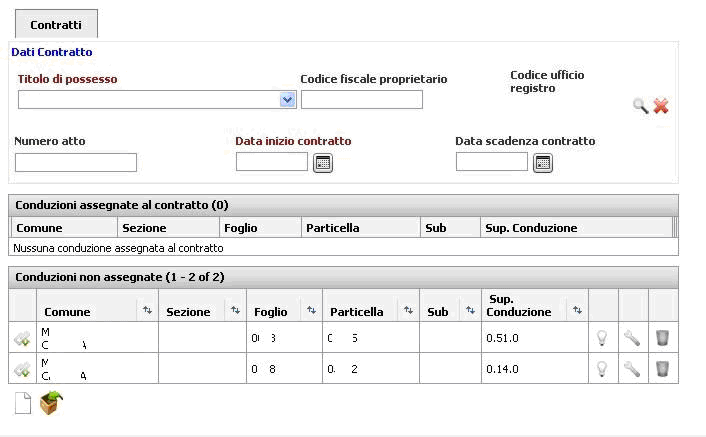
Task: Delete the 0.51.0 conduzione with trash icon
Action: click(662, 338)
